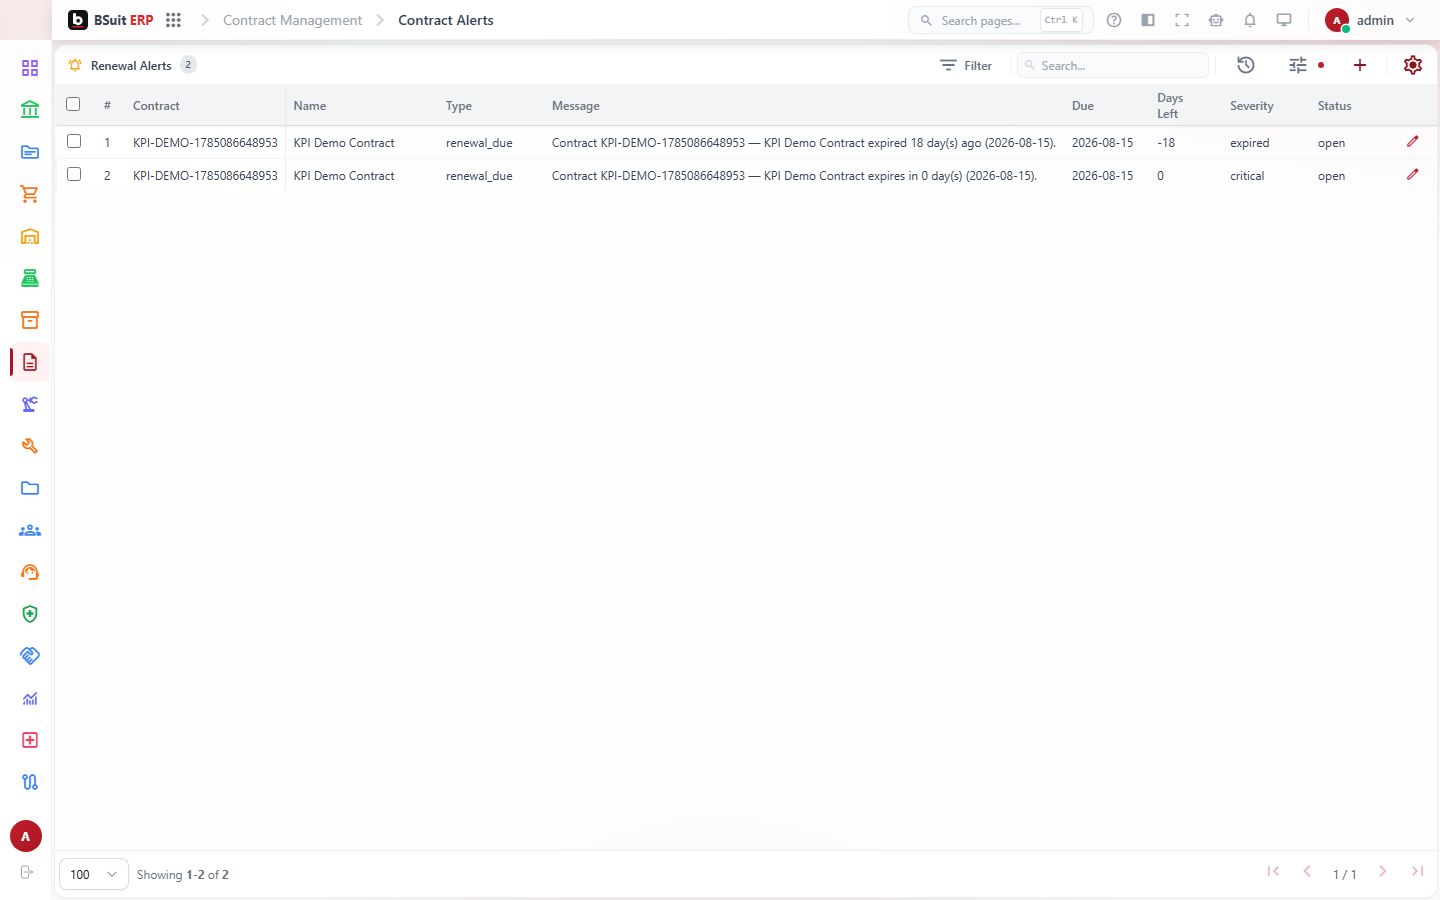Check the checkbox for row 1
1440x900 pixels.
point(74,141)
